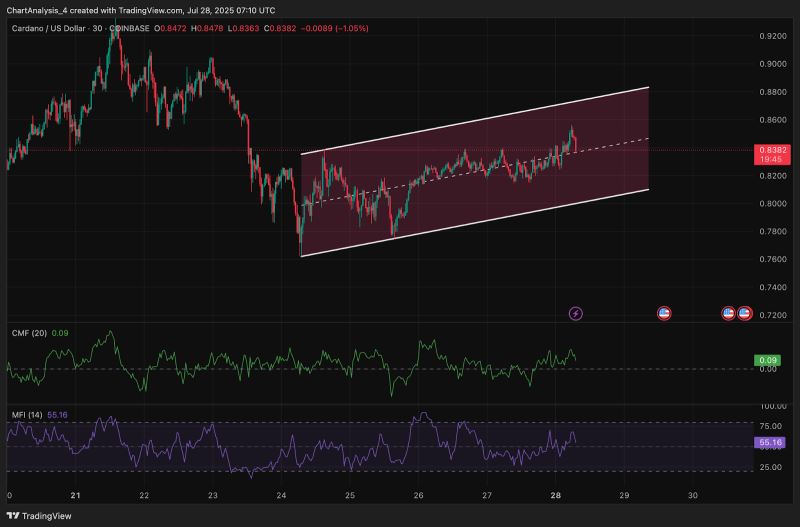The height and width of the screenshot is (527, 800).
Task: Click date 28 on the time axis
Action: [555, 495]
